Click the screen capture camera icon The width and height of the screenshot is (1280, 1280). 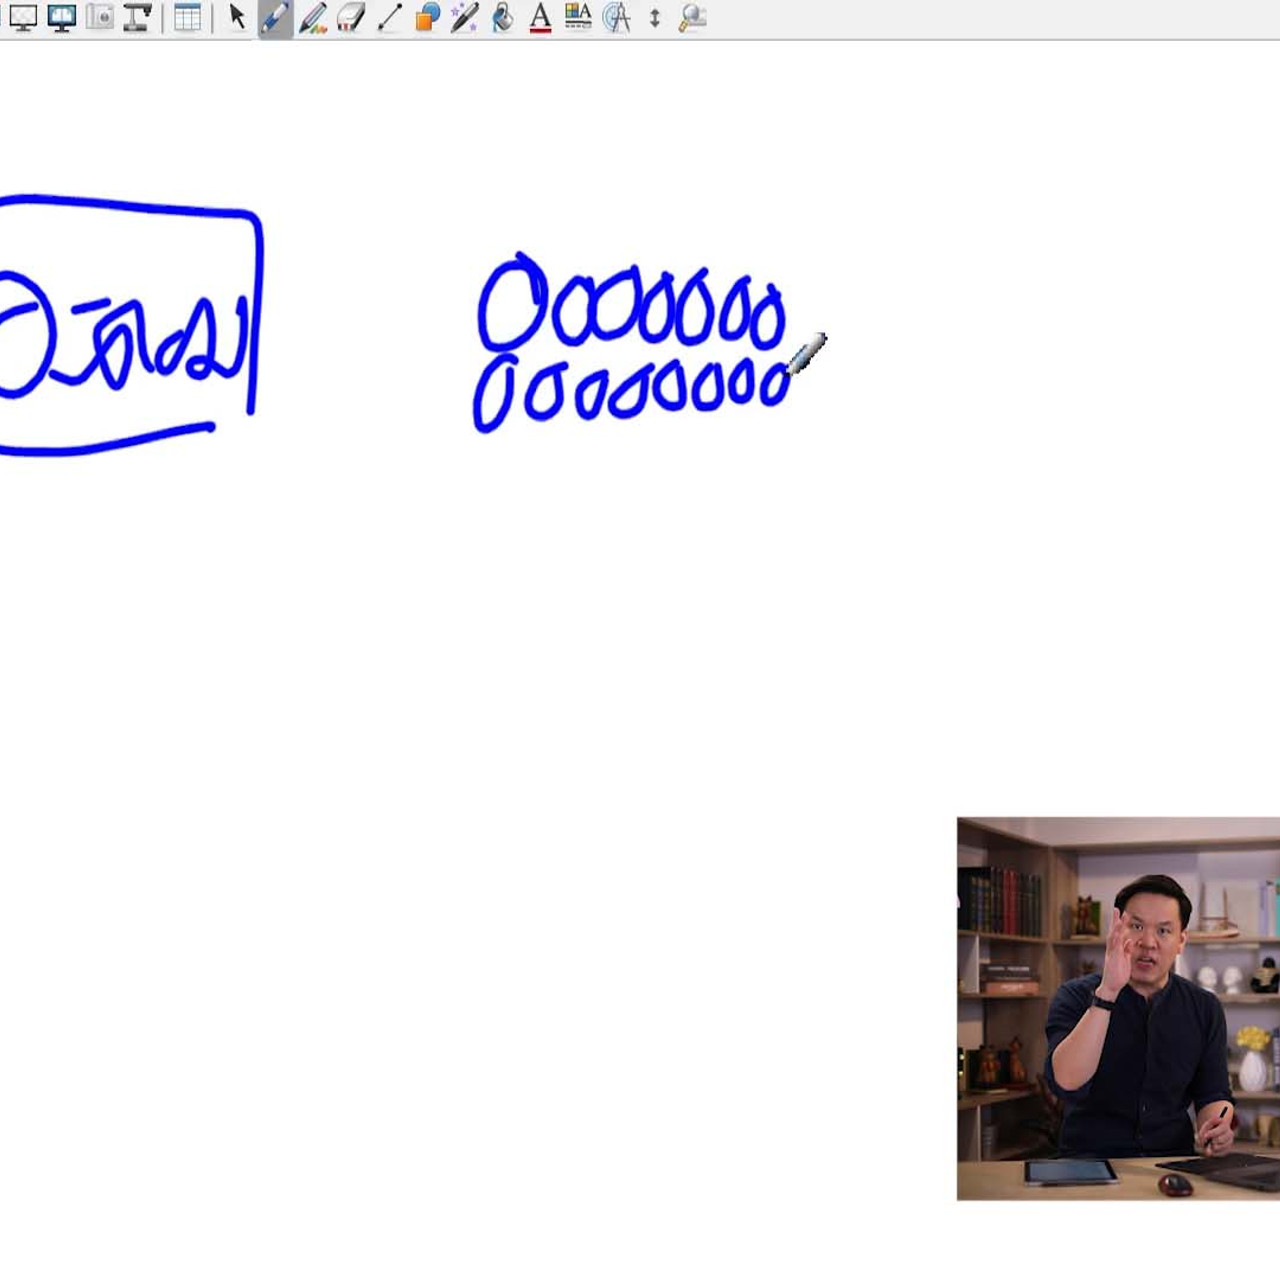[x=100, y=17]
